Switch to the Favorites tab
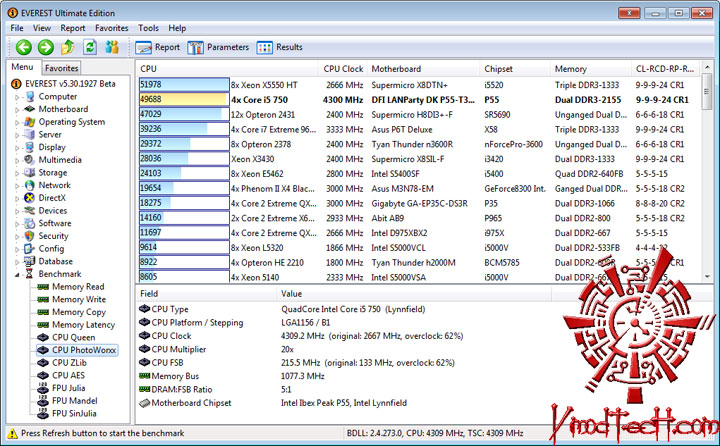The image size is (720, 446). coord(62,68)
